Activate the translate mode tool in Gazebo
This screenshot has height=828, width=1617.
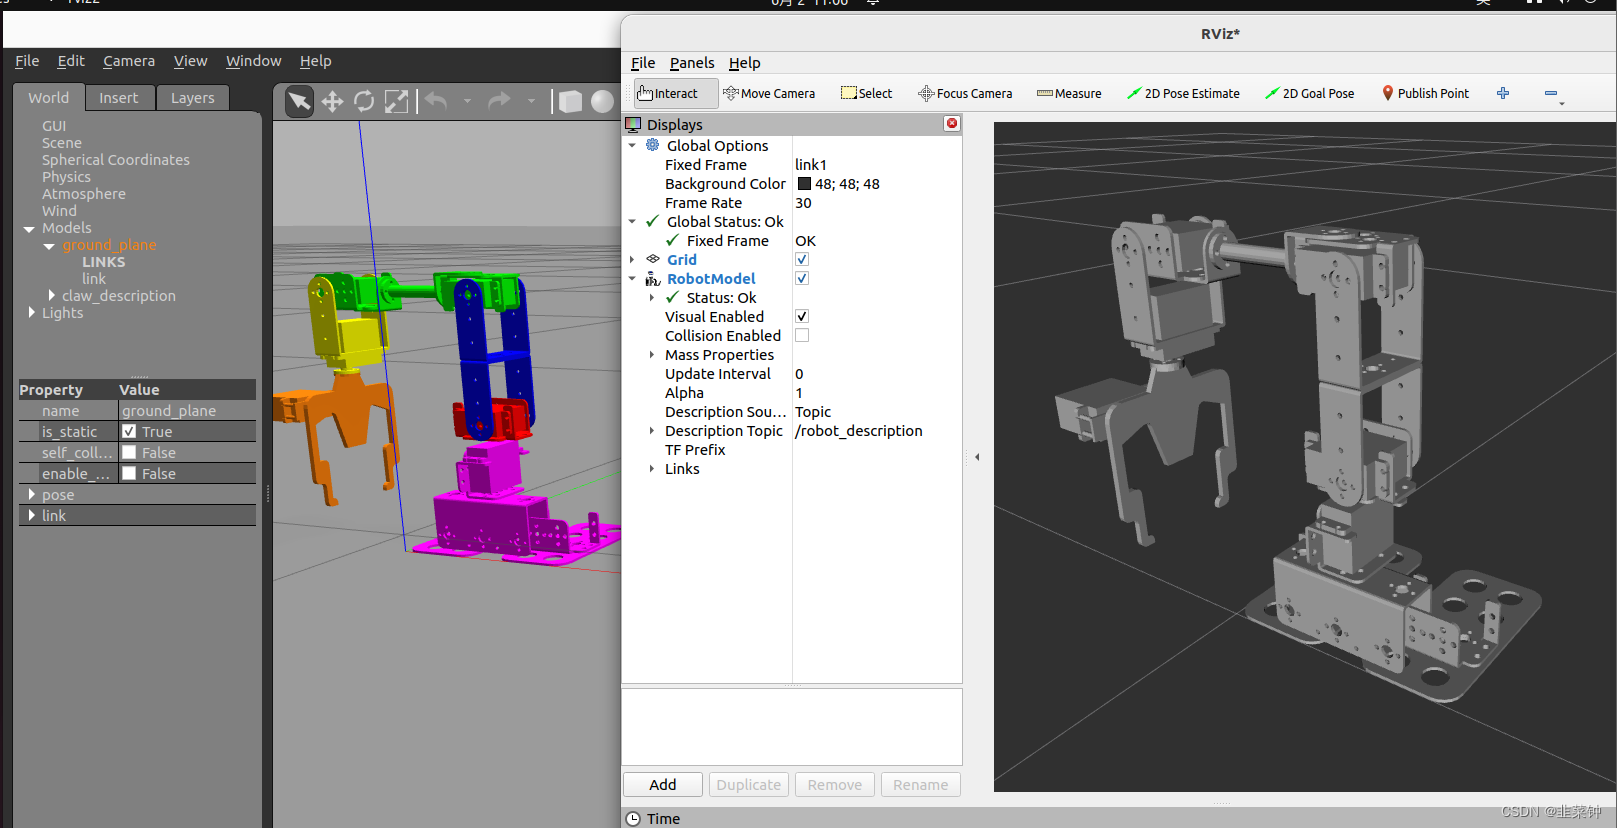coord(332,101)
